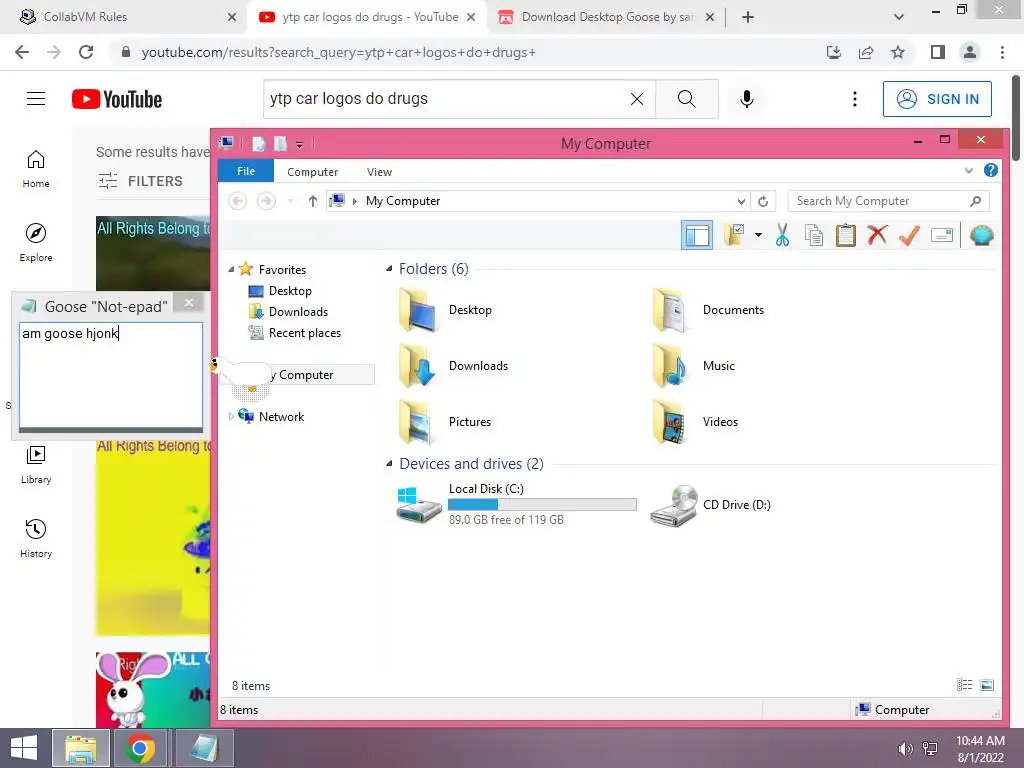Viewport: 1024px width, 768px height.
Task: Click the Local Disk (C:) usage bar
Action: [542, 504]
